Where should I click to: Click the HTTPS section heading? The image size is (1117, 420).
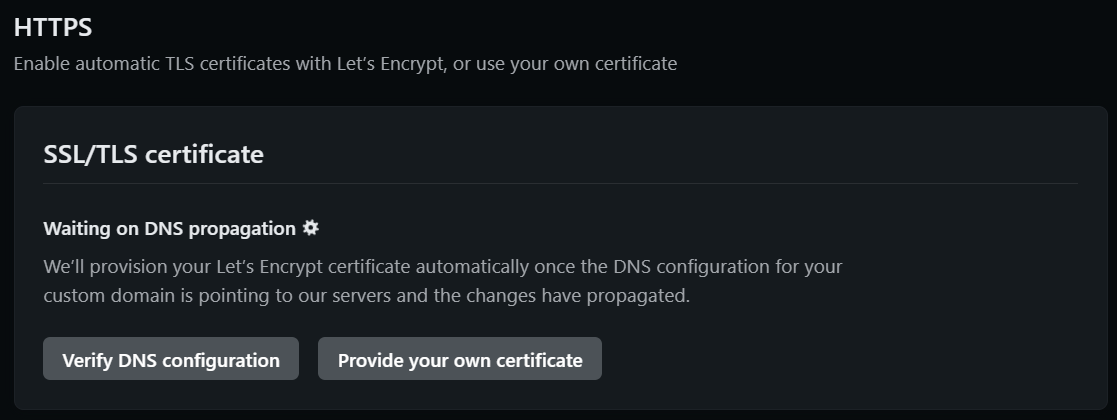click(x=53, y=28)
